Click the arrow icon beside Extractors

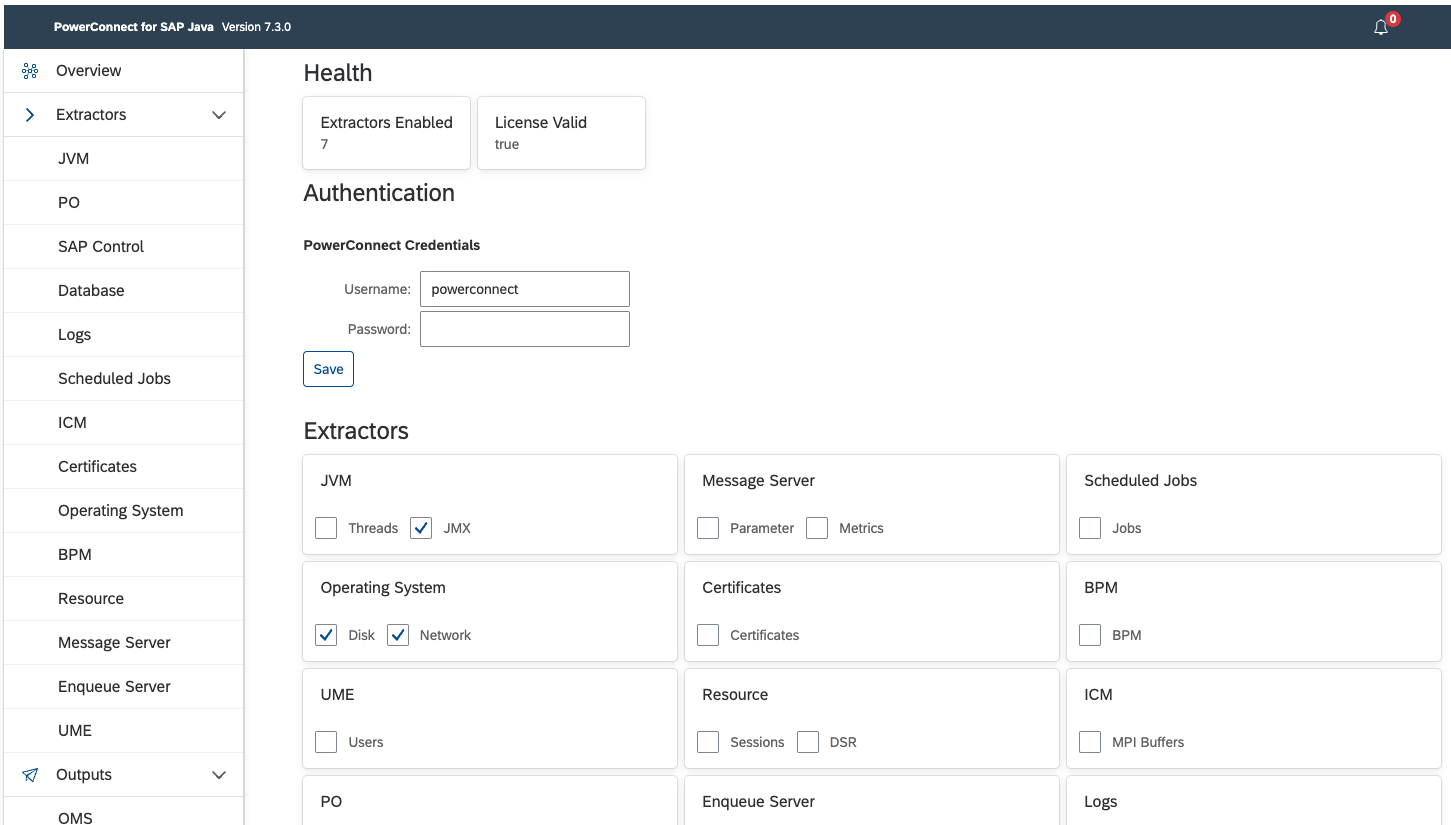tap(30, 115)
